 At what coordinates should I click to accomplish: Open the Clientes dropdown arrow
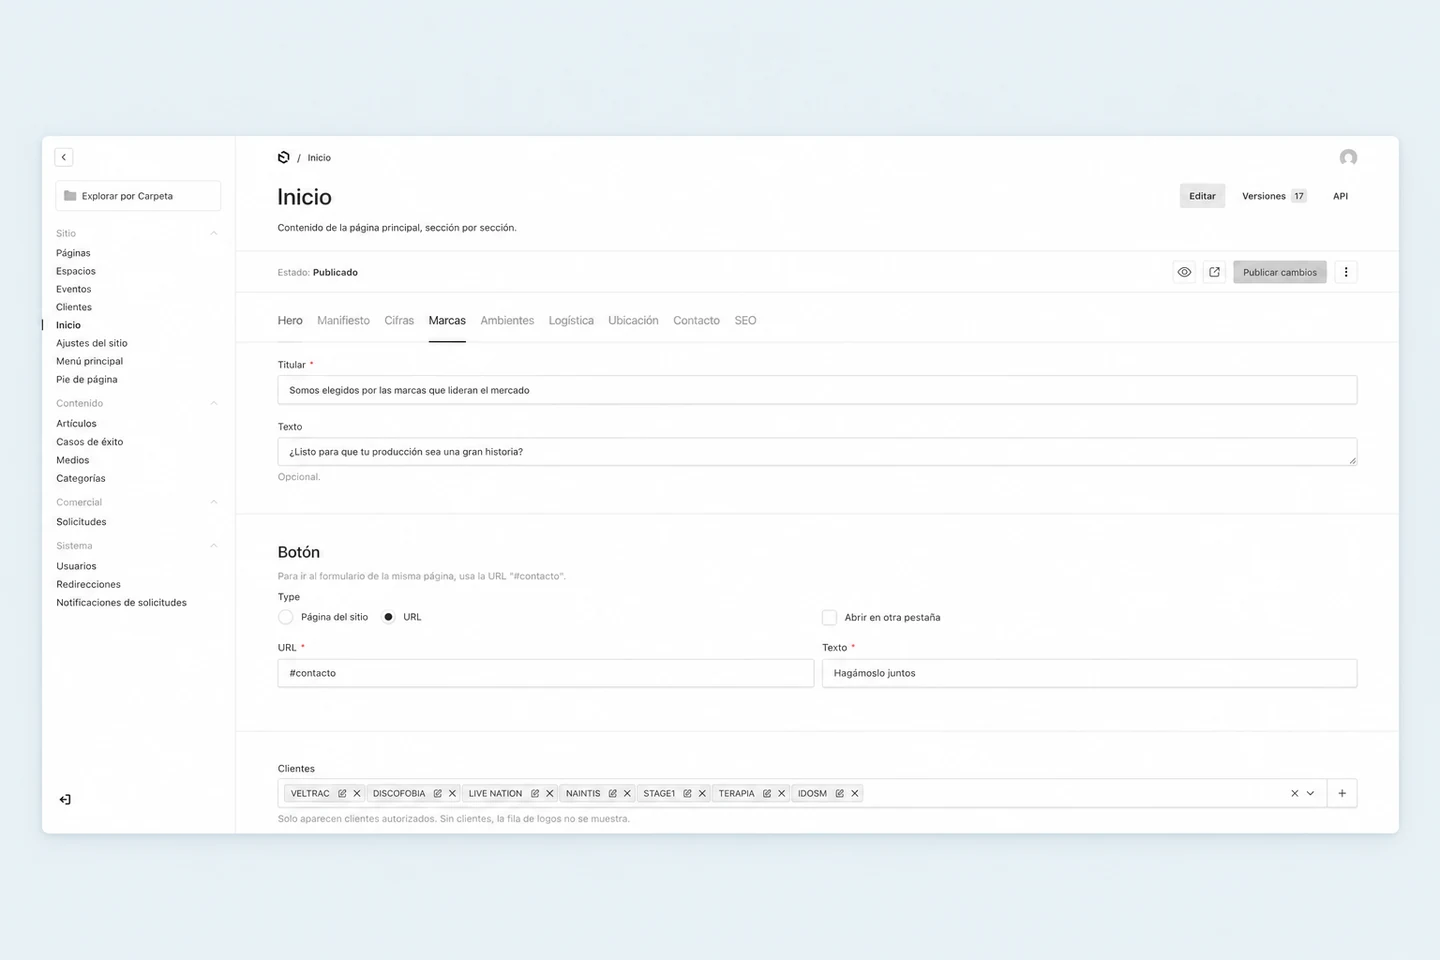(x=1311, y=793)
